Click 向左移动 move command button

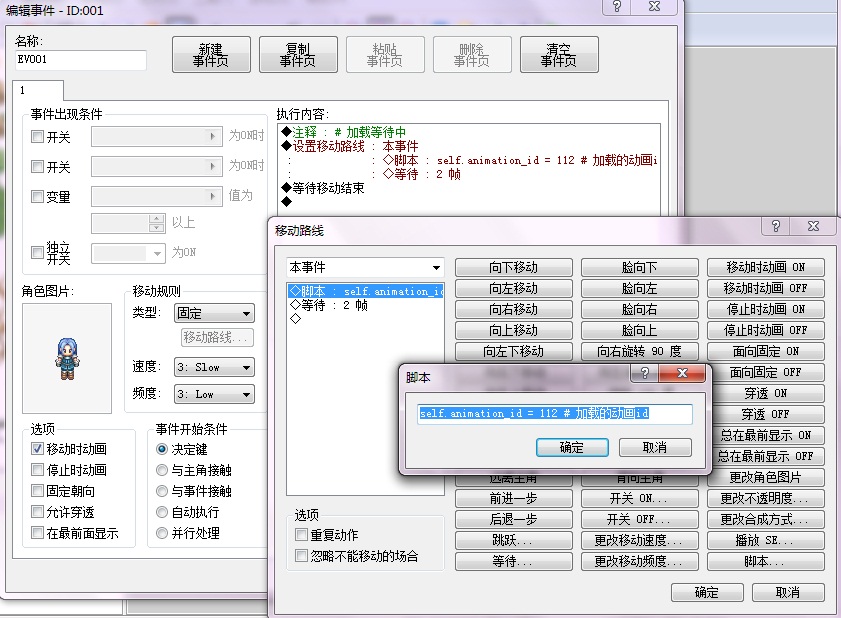(x=513, y=288)
